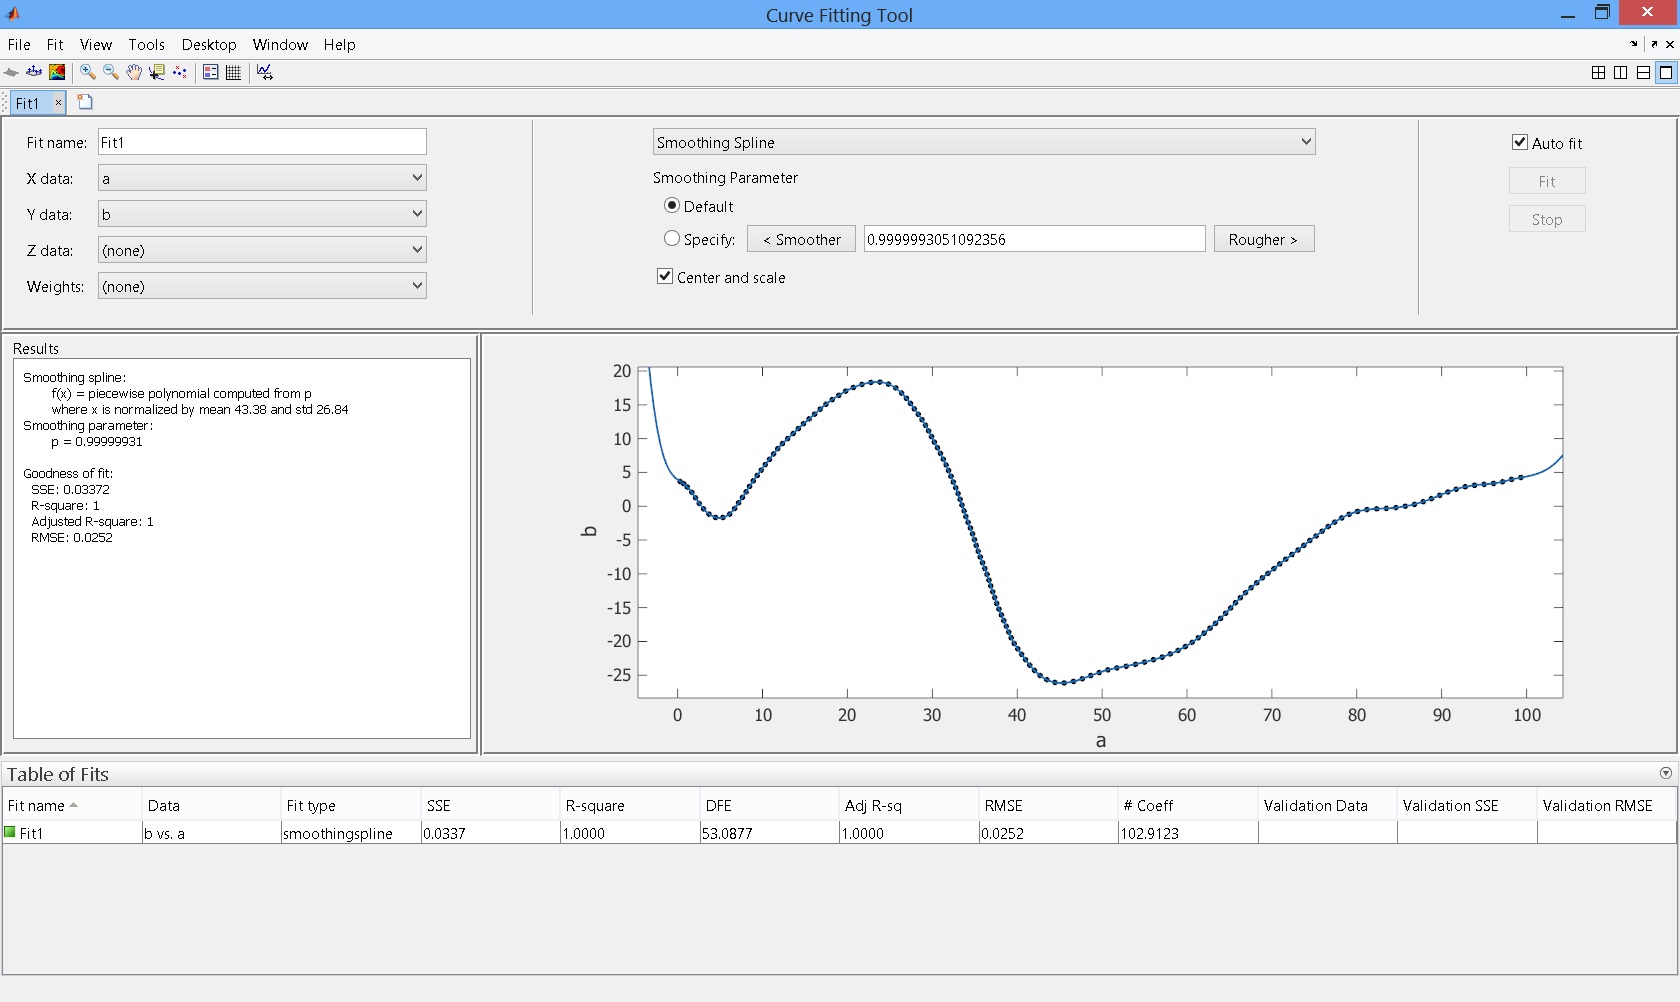
Task: Select the Specify smoothing parameter radio button
Action: pos(672,239)
